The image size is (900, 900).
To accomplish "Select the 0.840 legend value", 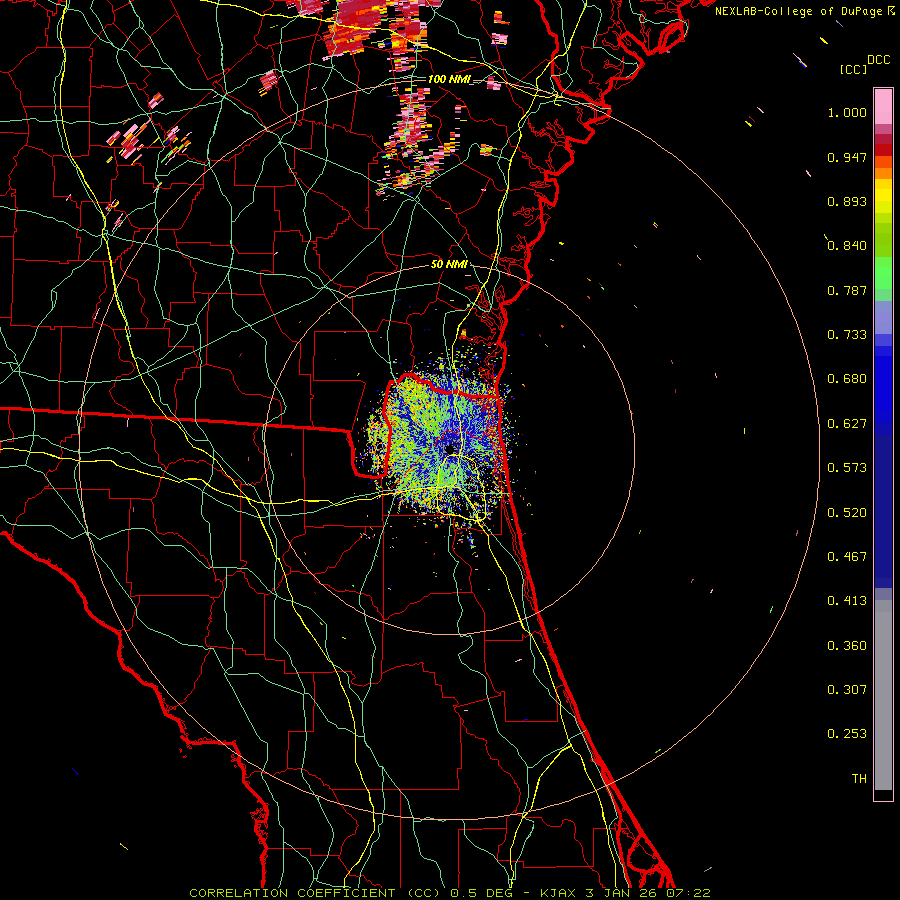I will [x=847, y=246].
